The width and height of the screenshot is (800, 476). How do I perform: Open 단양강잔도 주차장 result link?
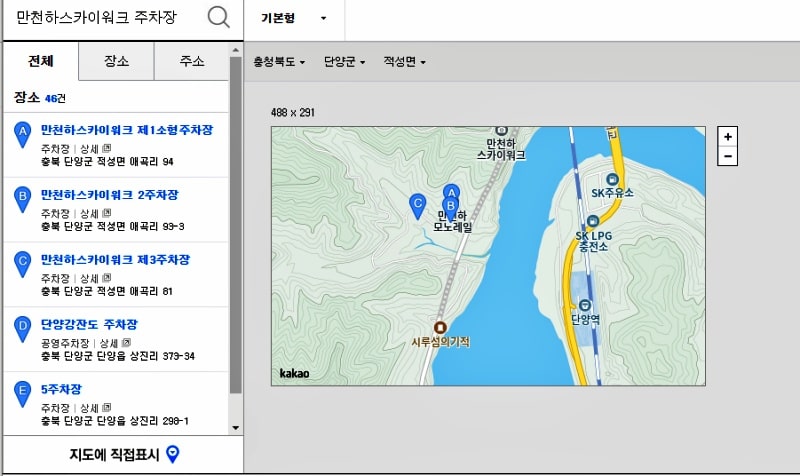click(x=89, y=324)
